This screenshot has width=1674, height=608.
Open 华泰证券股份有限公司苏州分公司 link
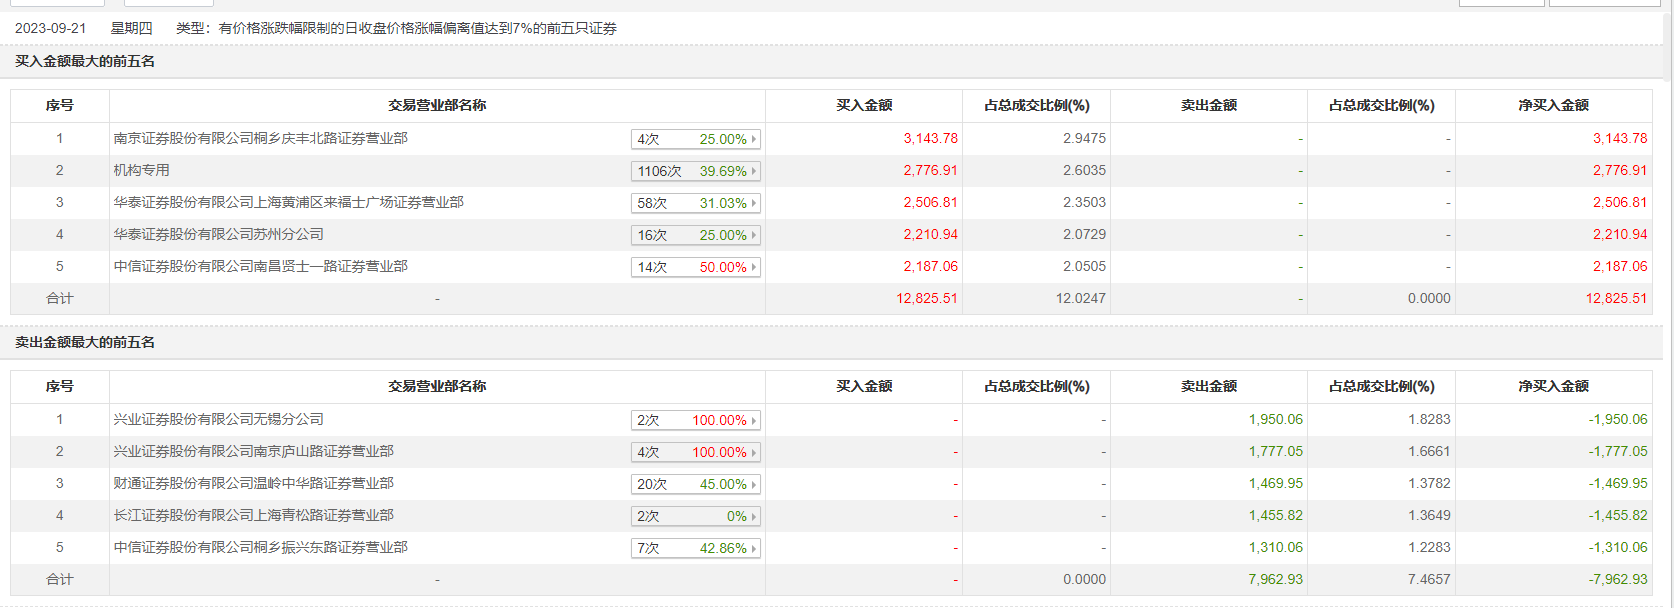(x=218, y=235)
